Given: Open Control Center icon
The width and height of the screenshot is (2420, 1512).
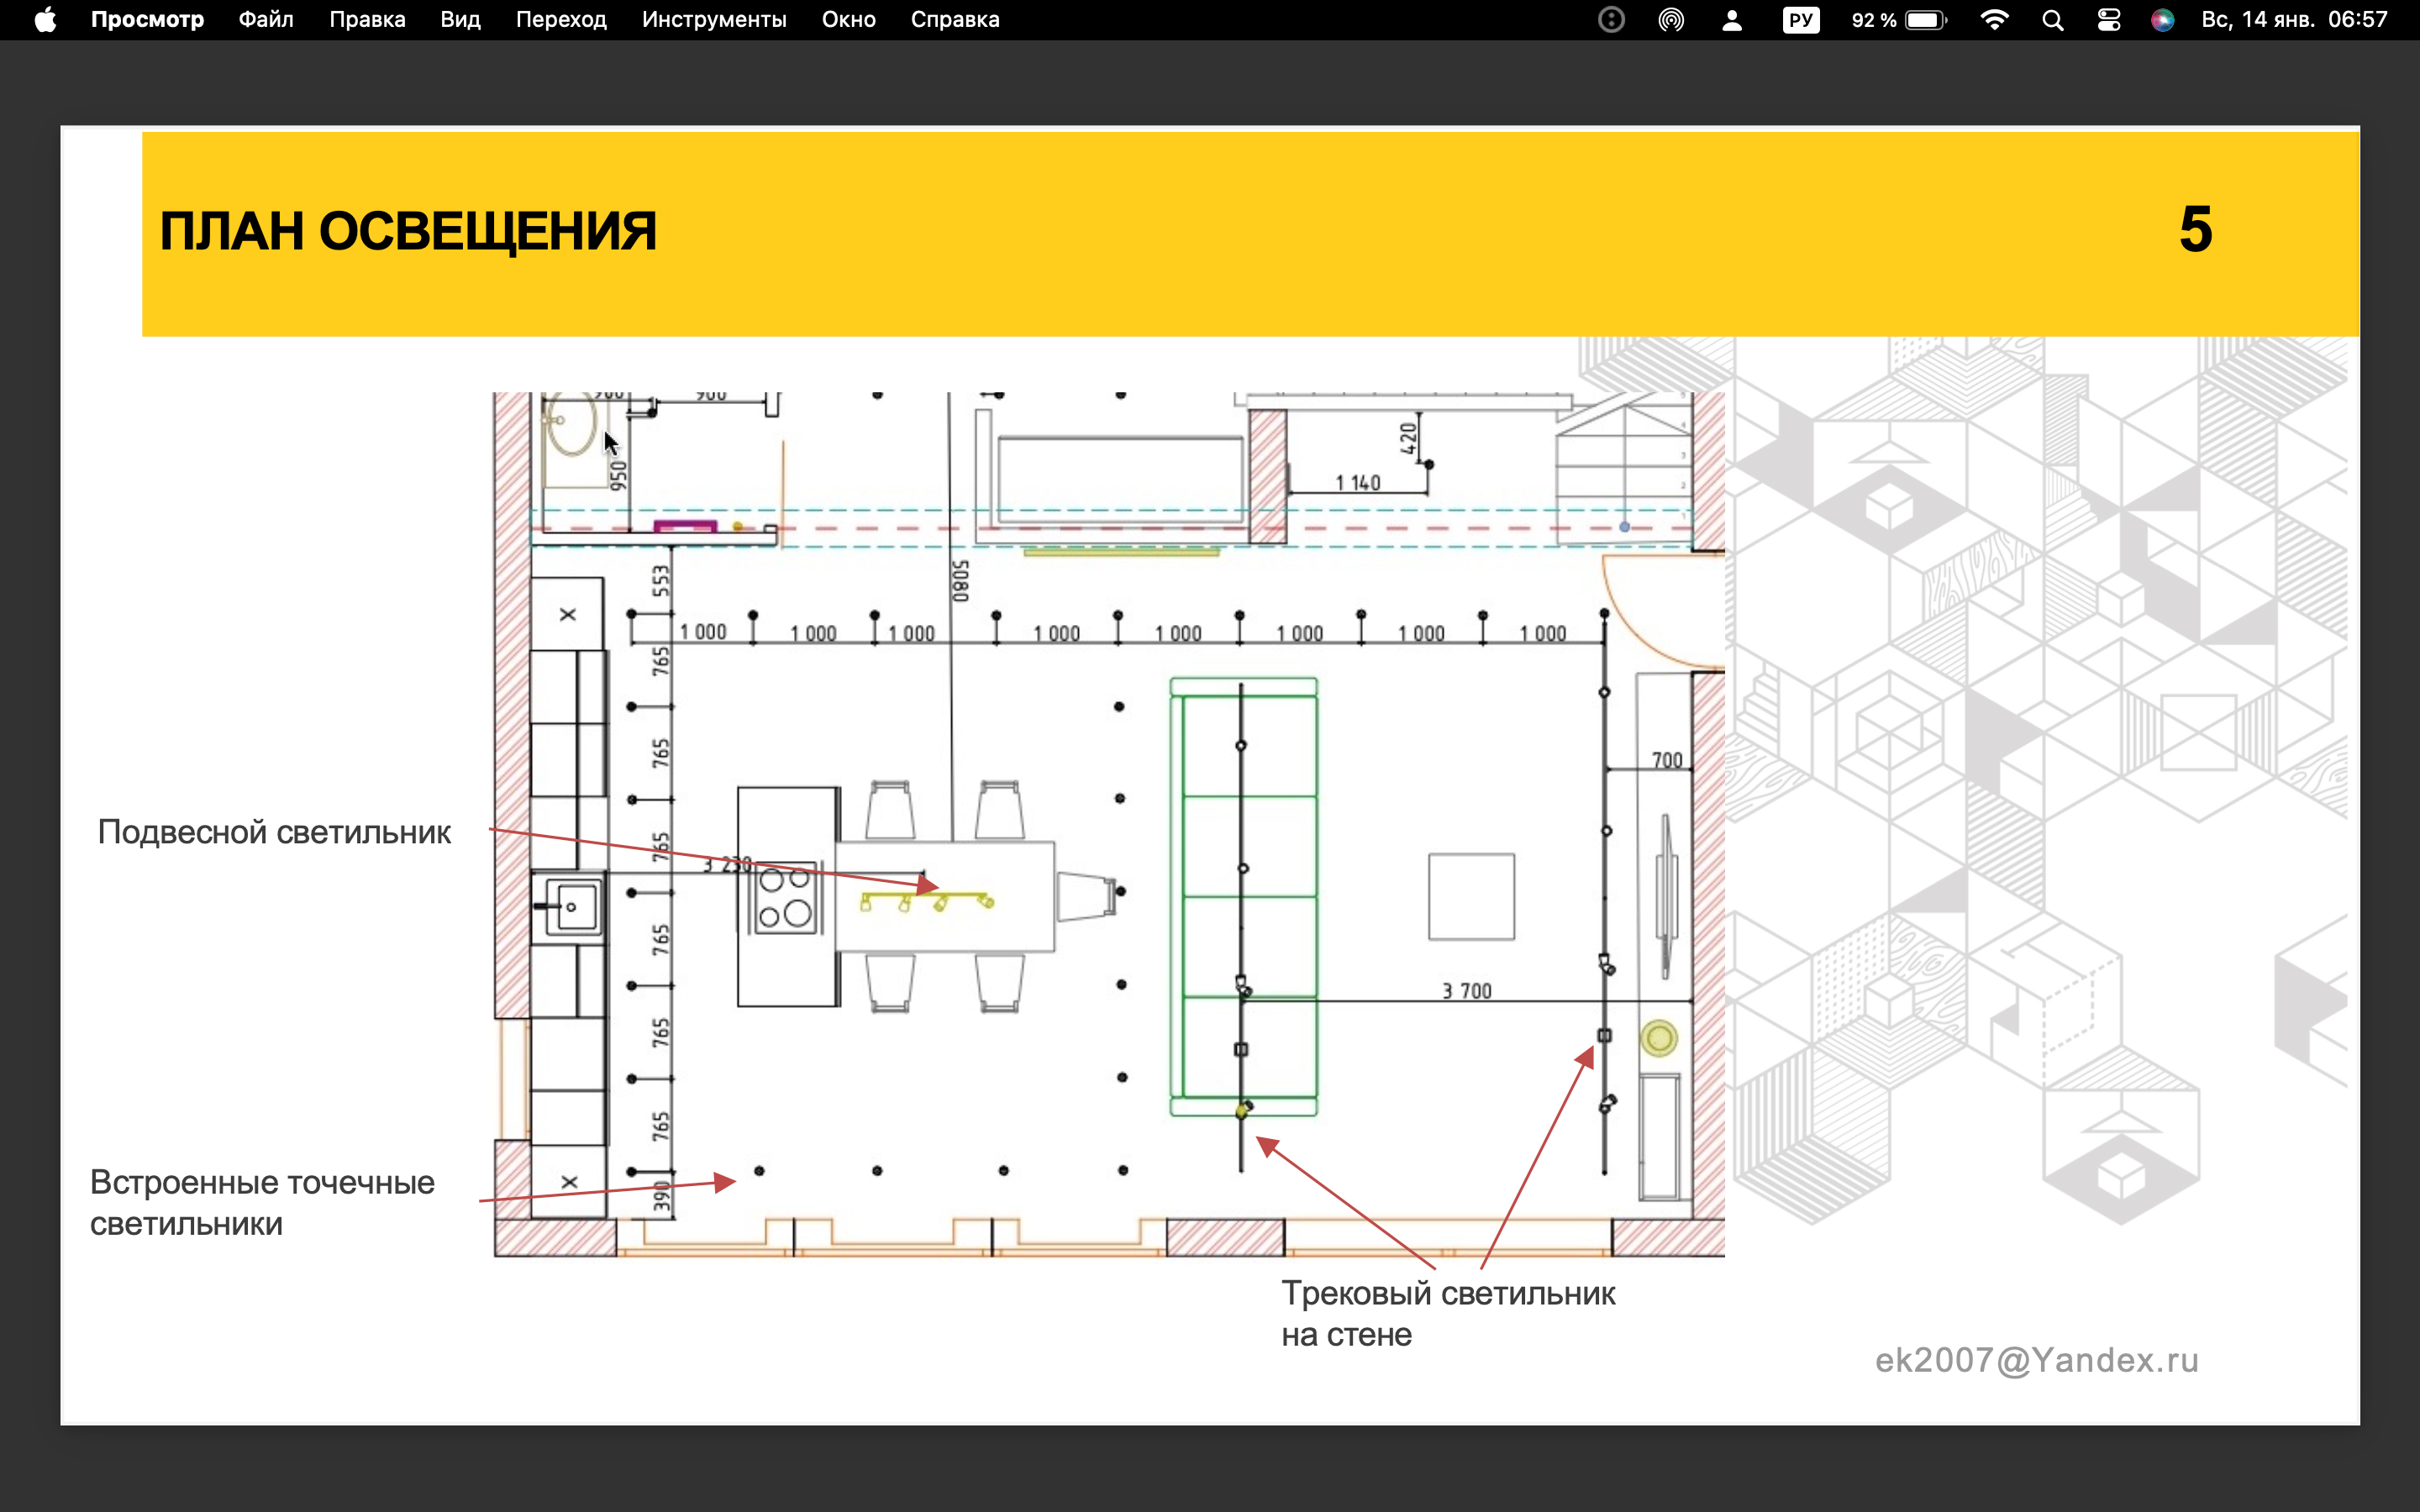Looking at the screenshot, I should [x=2109, y=20].
